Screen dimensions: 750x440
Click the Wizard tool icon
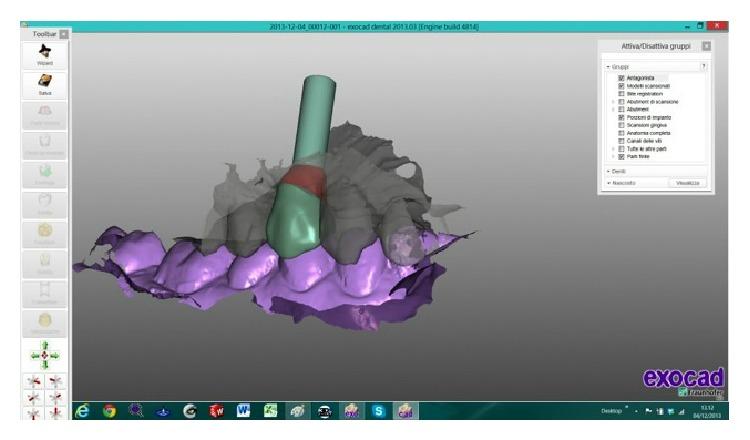(45, 52)
